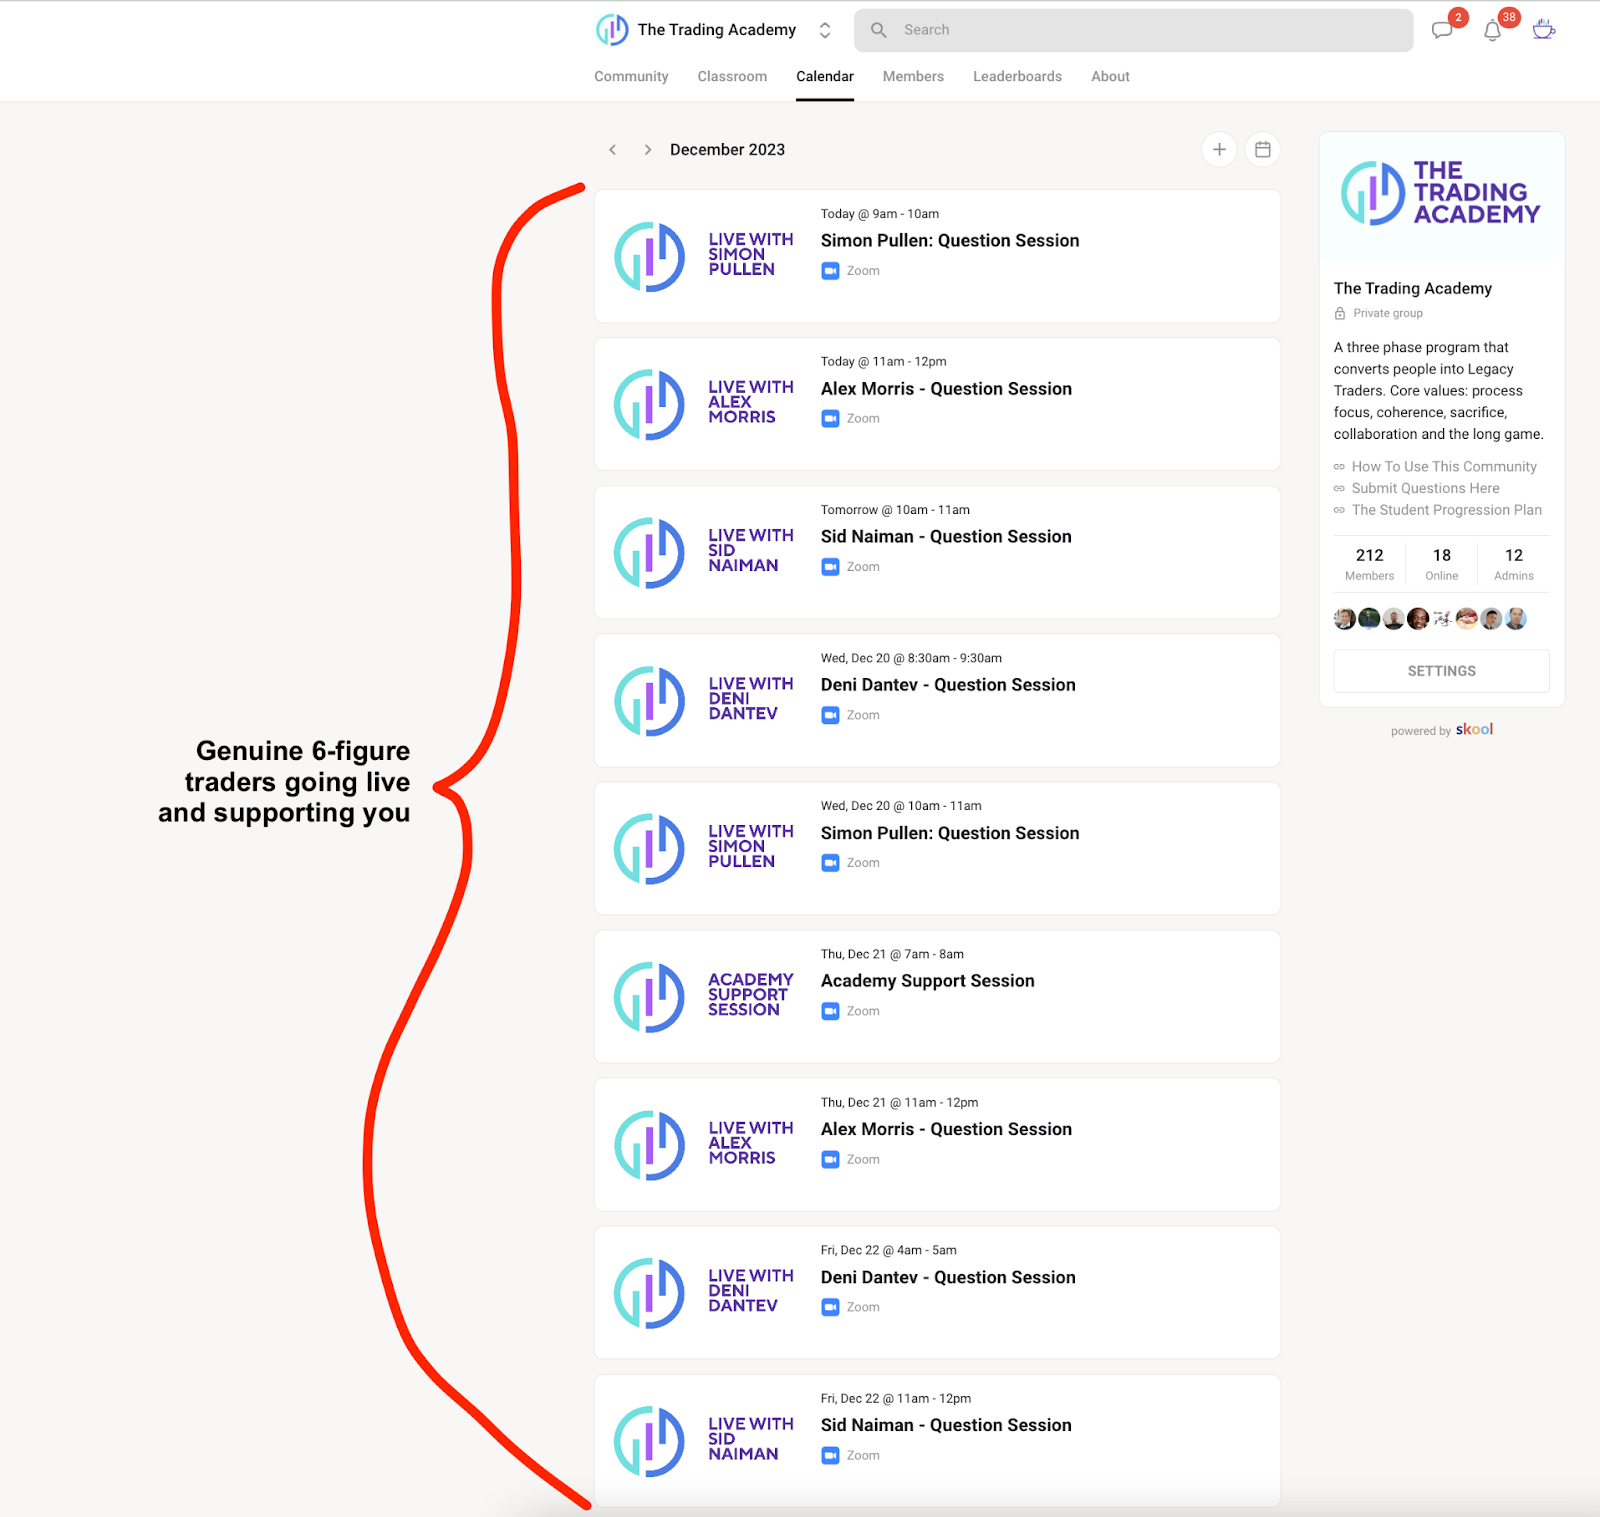This screenshot has height=1517, width=1600.
Task: Click first member avatar in sidebar
Action: (1345, 619)
